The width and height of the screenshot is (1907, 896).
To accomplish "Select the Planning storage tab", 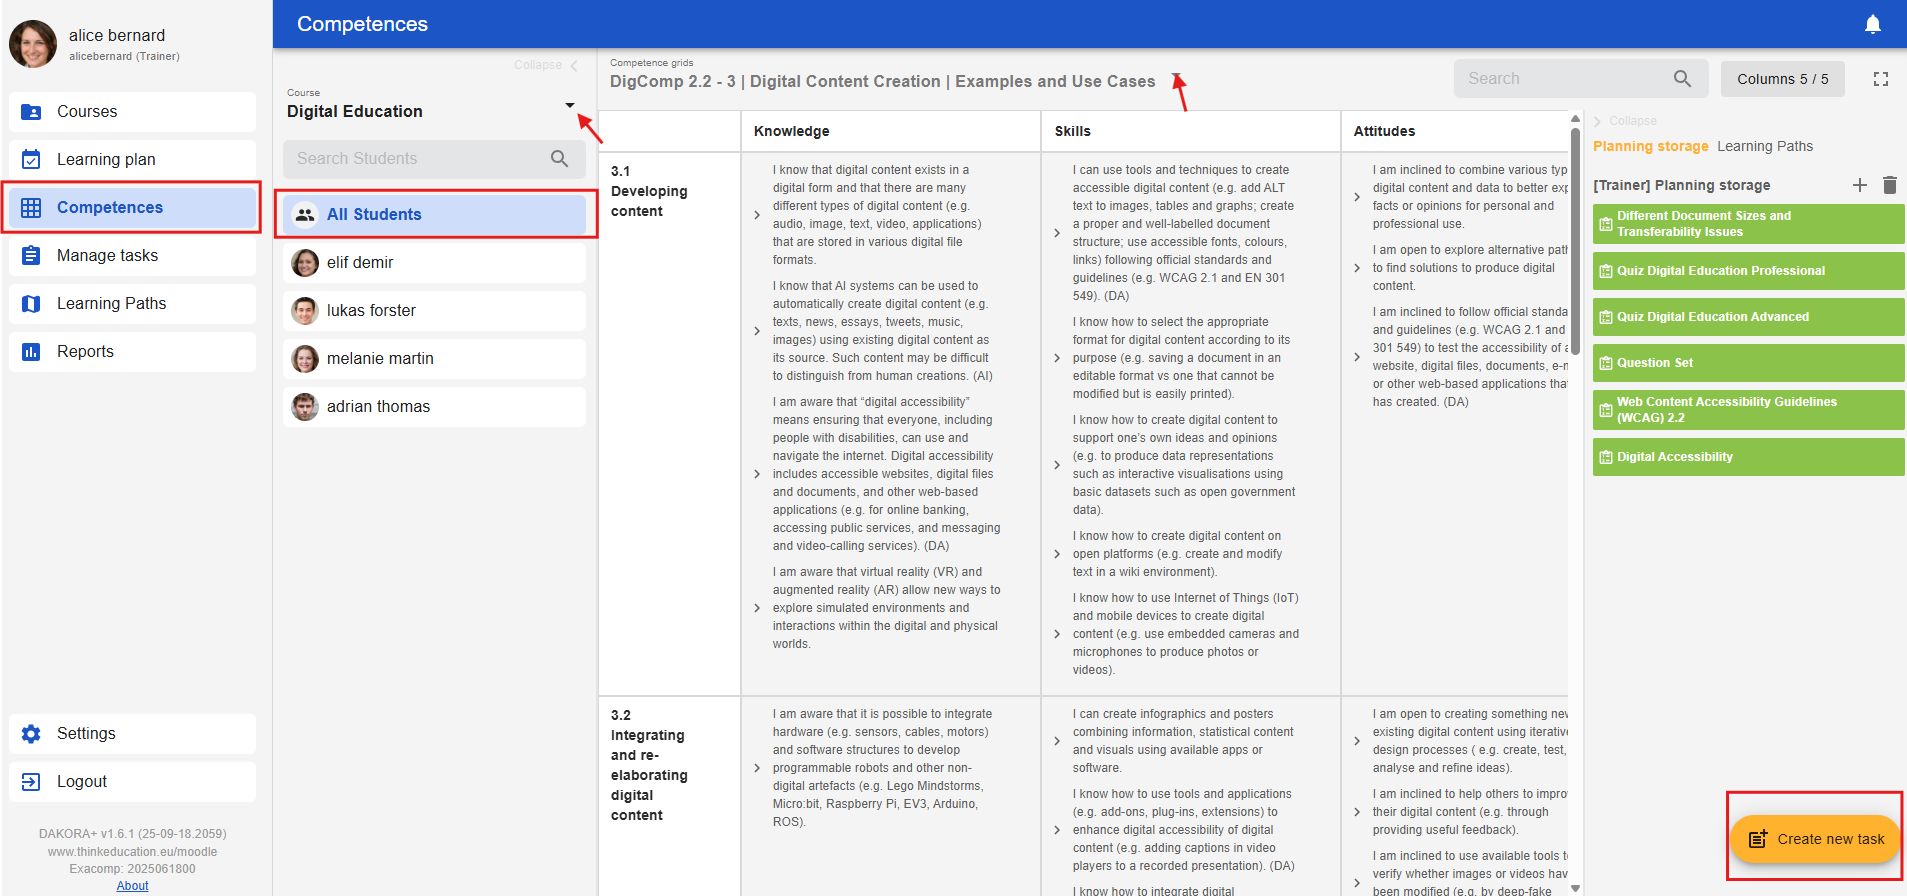I will tap(1650, 146).
